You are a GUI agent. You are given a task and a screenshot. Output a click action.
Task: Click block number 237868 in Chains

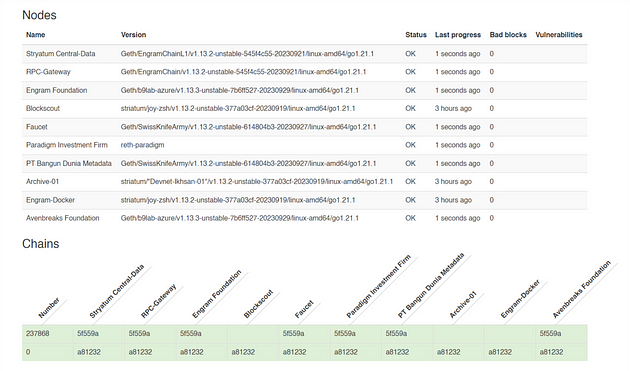click(x=38, y=334)
